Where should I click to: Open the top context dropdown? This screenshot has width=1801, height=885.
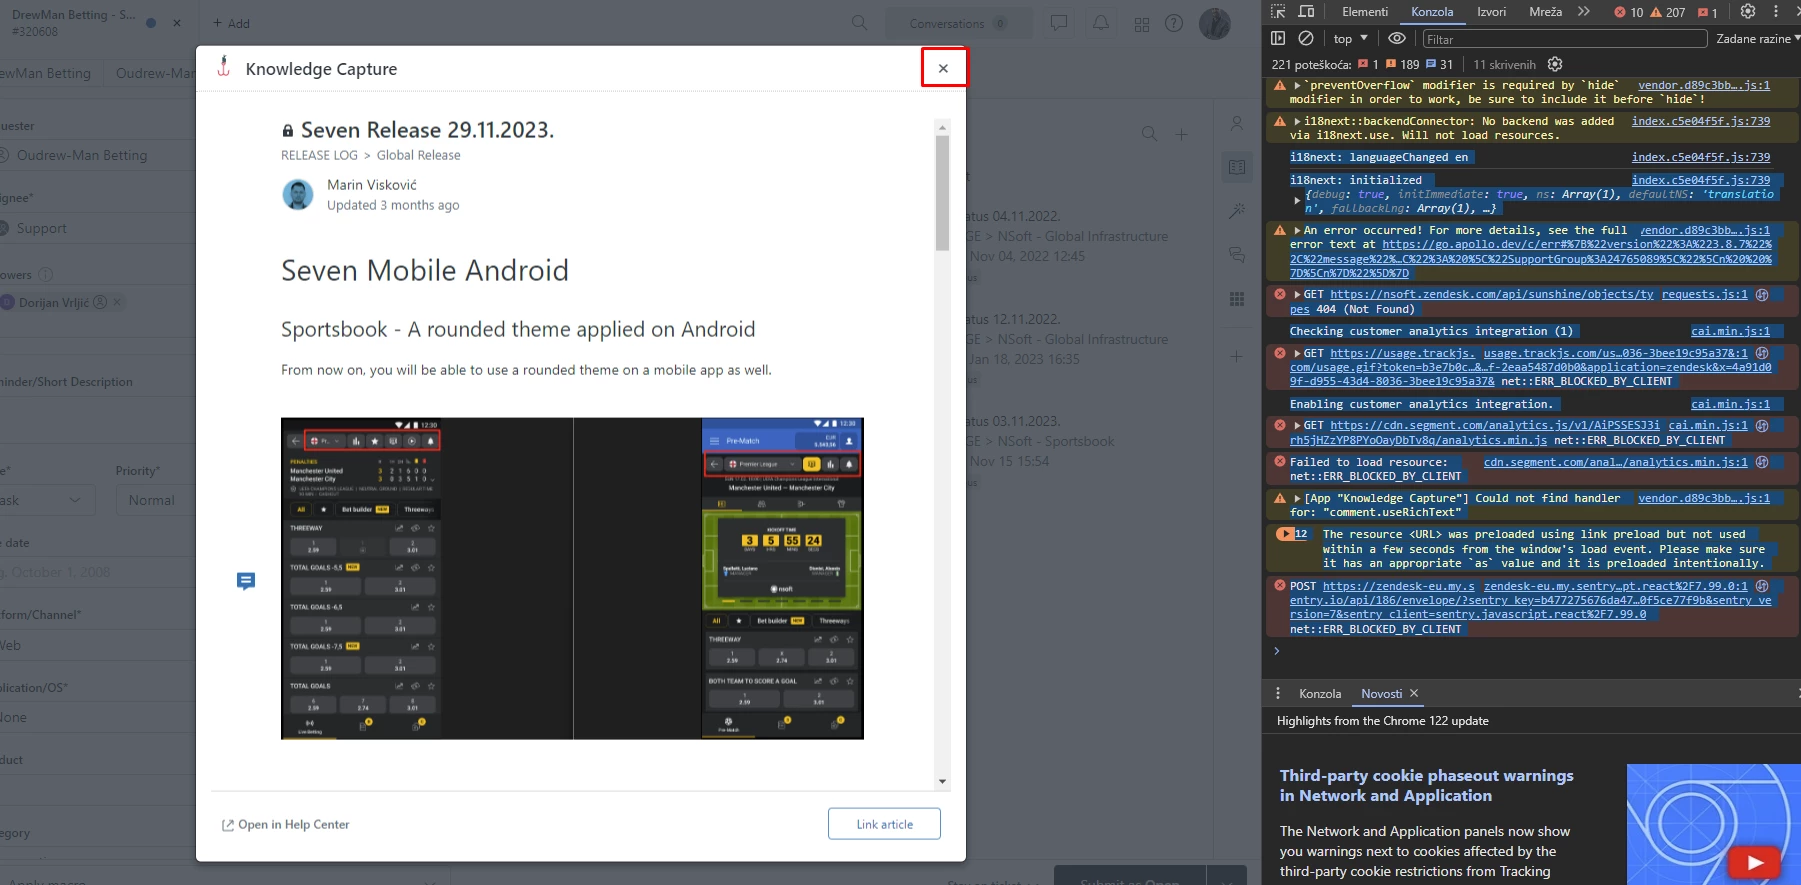point(1350,39)
